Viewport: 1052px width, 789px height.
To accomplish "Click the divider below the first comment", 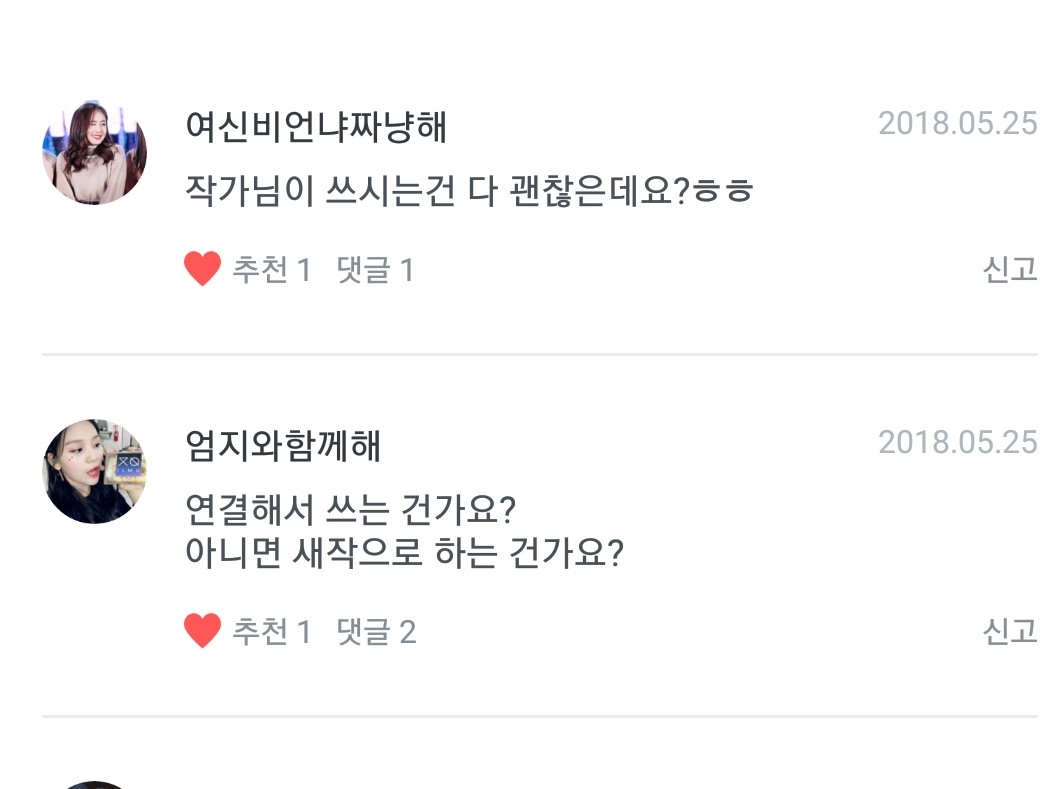I will 539,354.
